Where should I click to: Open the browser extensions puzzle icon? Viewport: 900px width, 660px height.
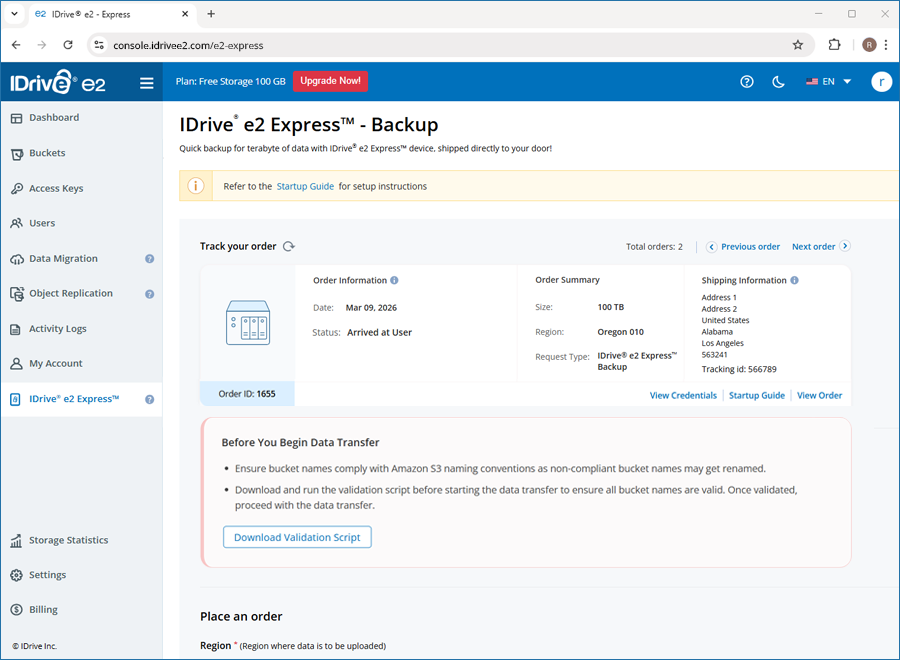coord(835,45)
